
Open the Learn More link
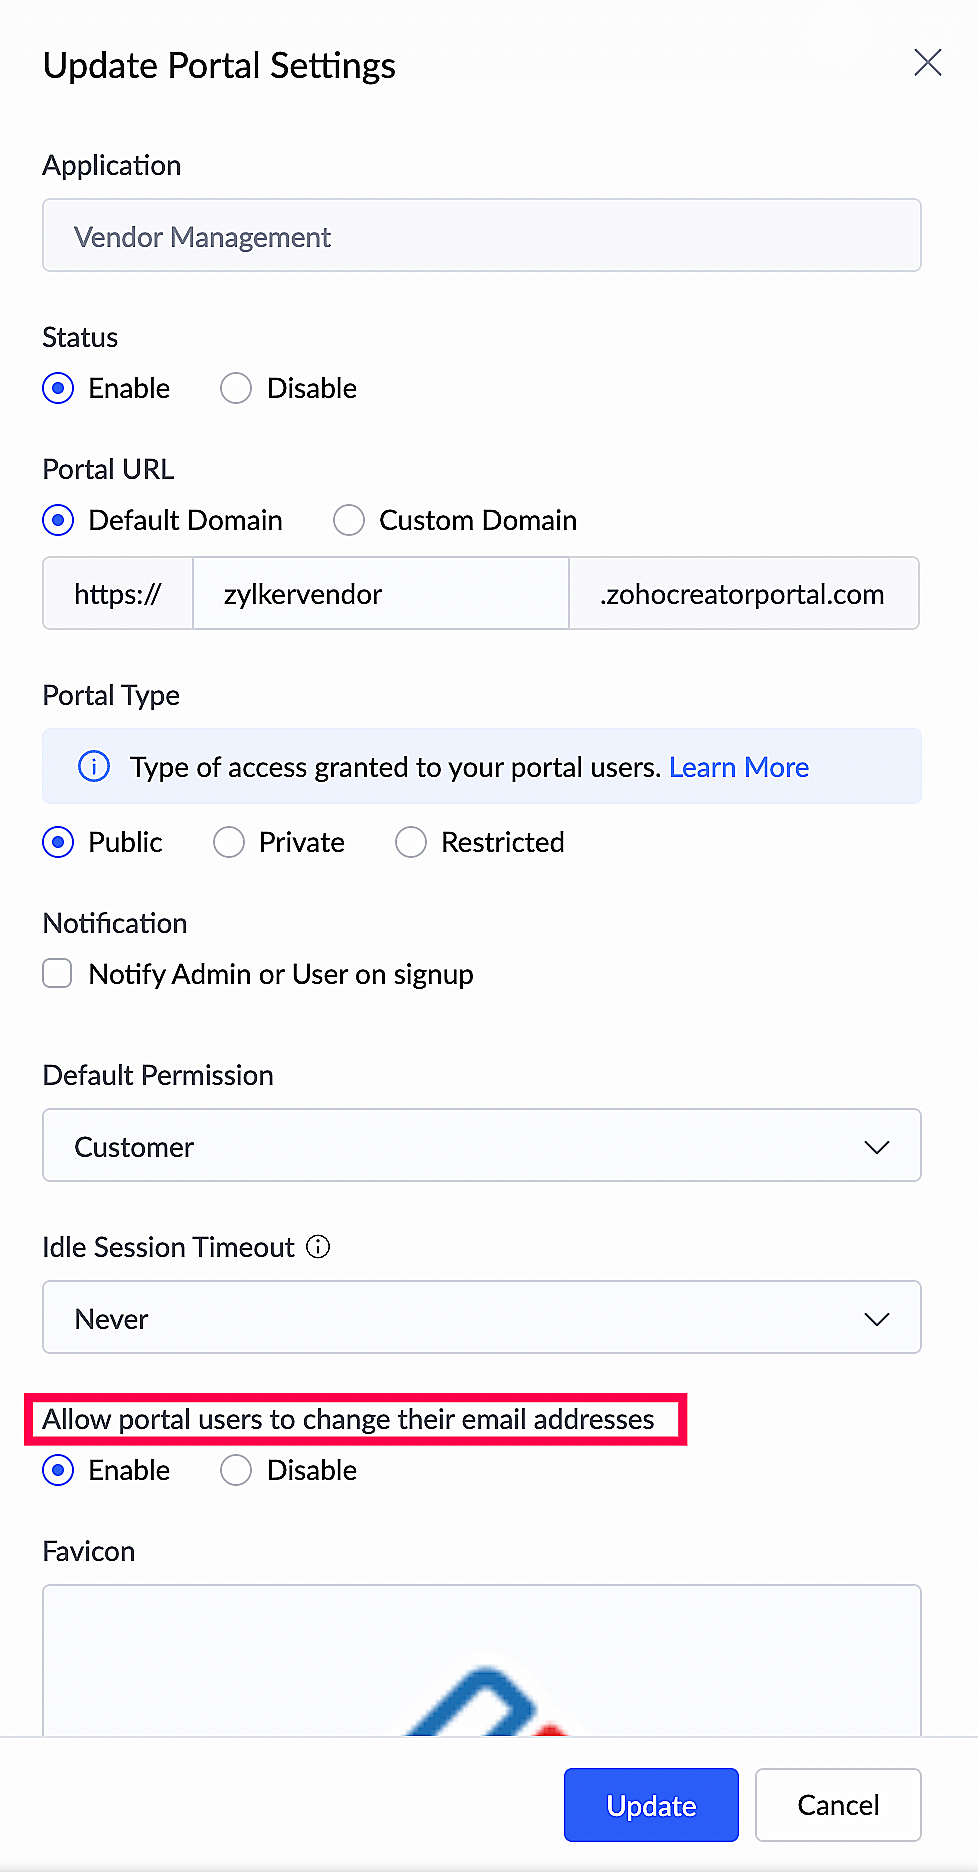click(738, 767)
